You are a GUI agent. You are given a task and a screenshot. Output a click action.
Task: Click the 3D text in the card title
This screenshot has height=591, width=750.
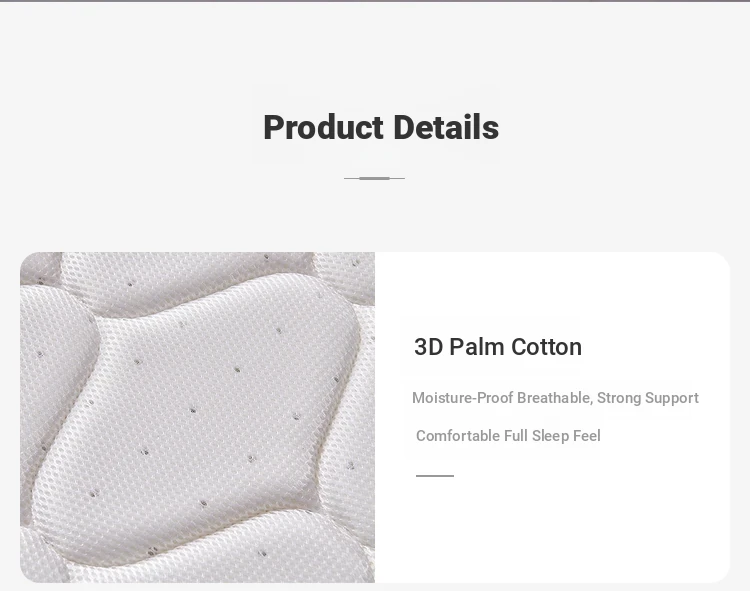(429, 347)
